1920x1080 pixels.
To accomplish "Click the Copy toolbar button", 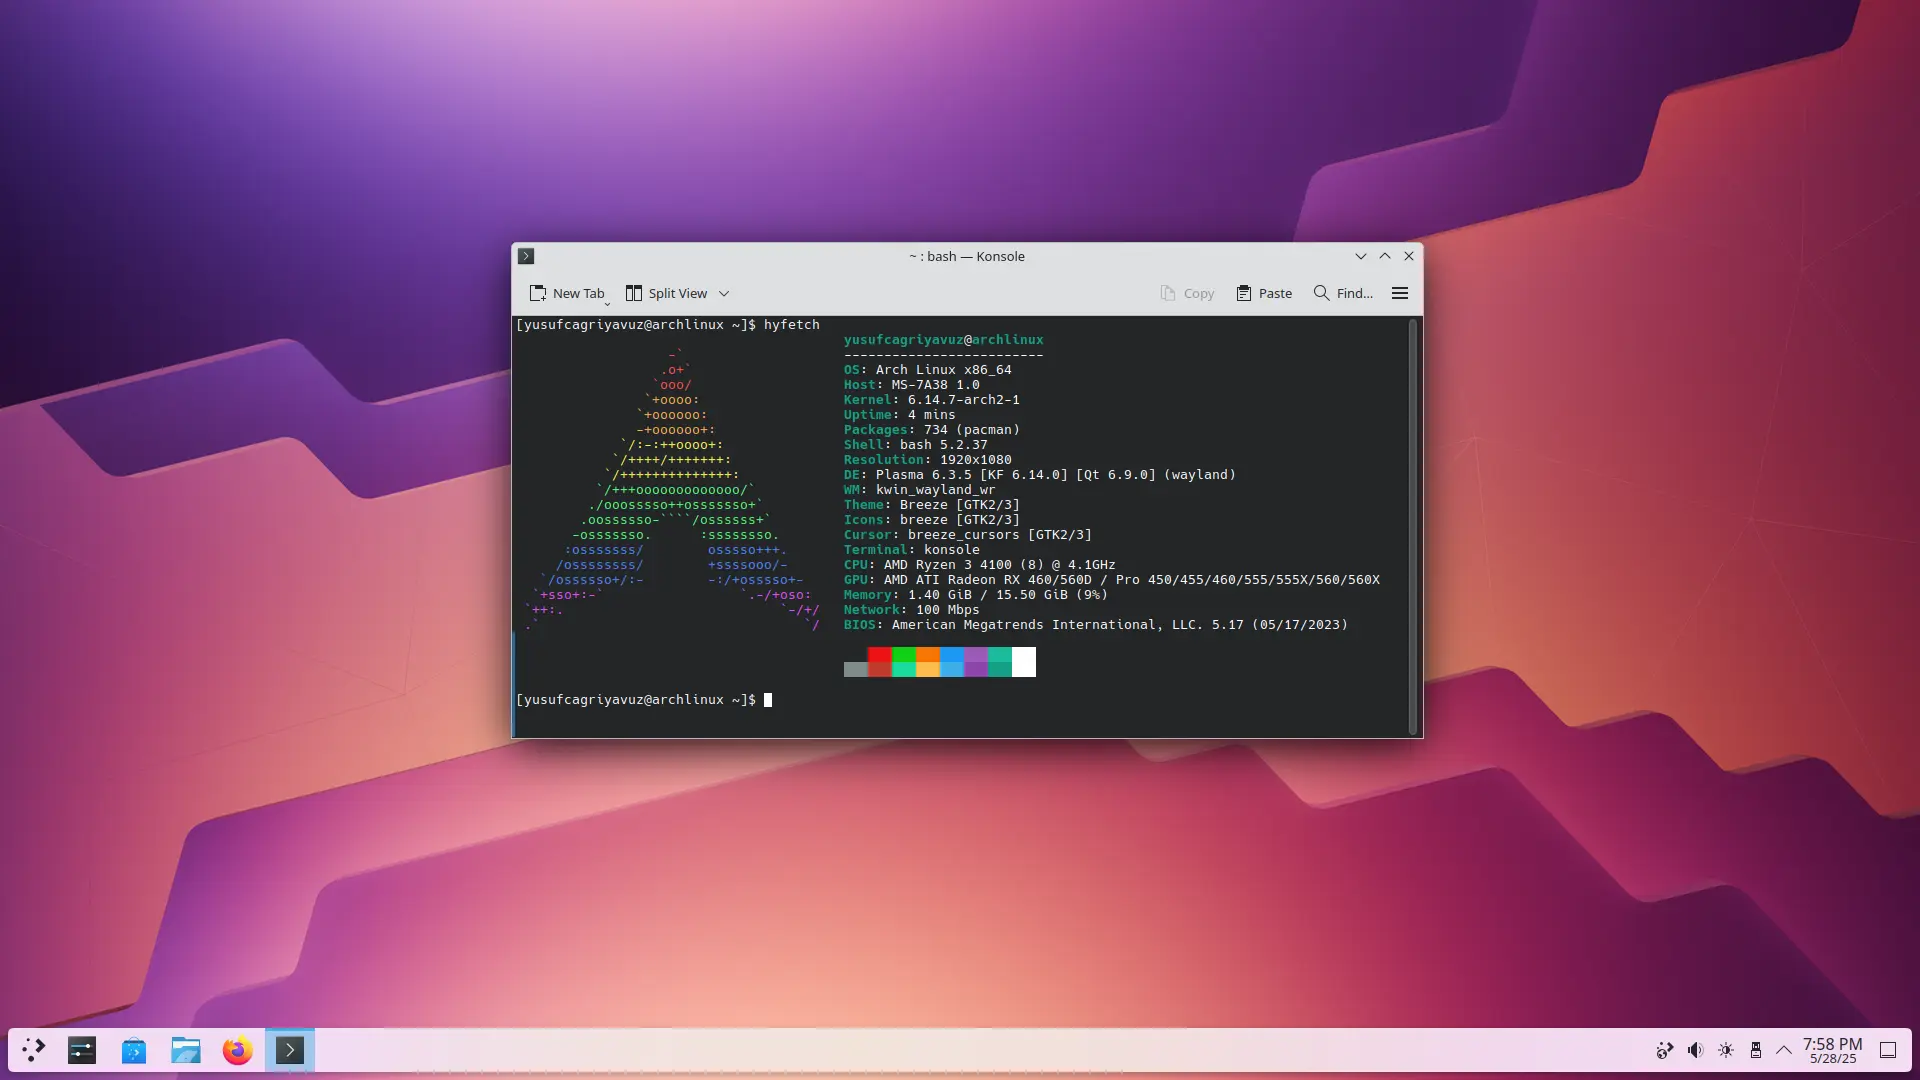I will [1187, 293].
